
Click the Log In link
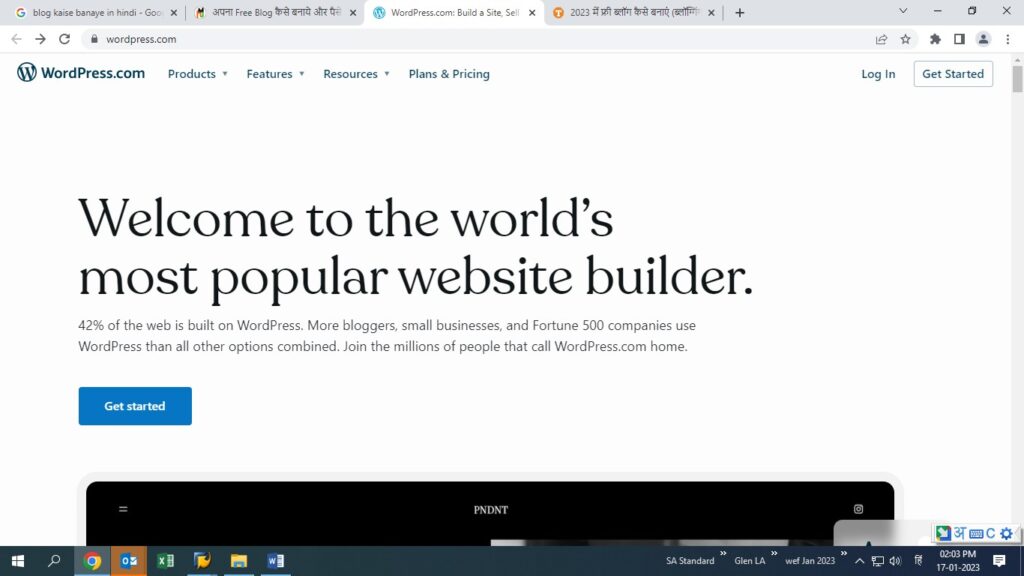878,74
